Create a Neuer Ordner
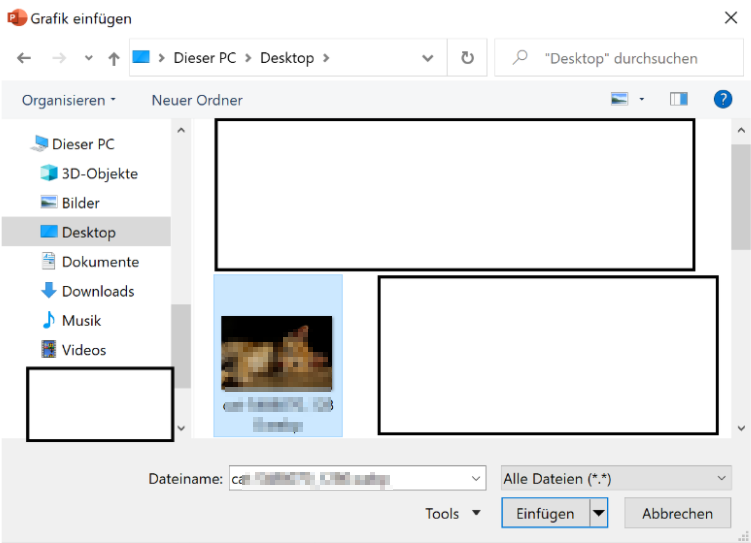 coord(197,100)
